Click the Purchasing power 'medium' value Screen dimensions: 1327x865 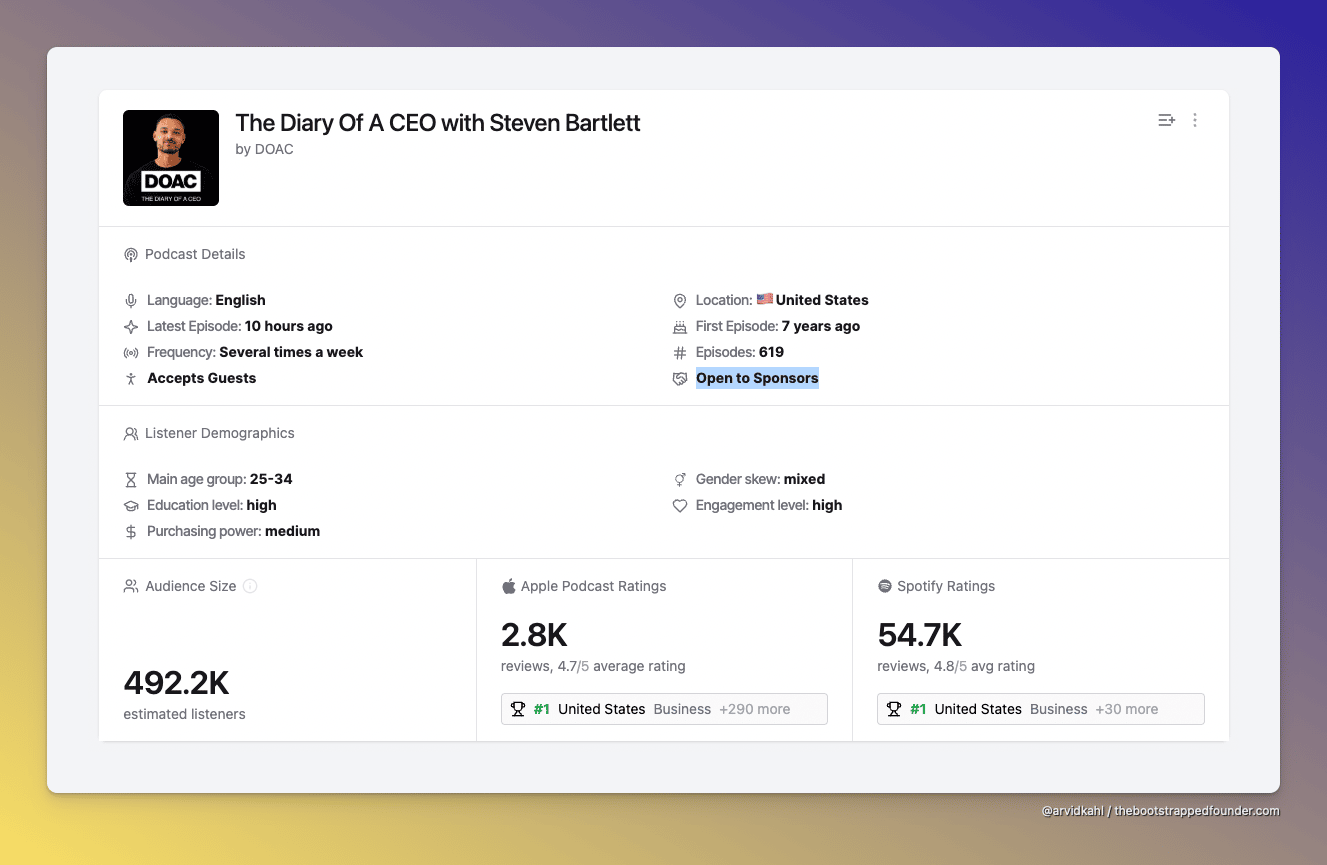pyautogui.click(x=292, y=531)
